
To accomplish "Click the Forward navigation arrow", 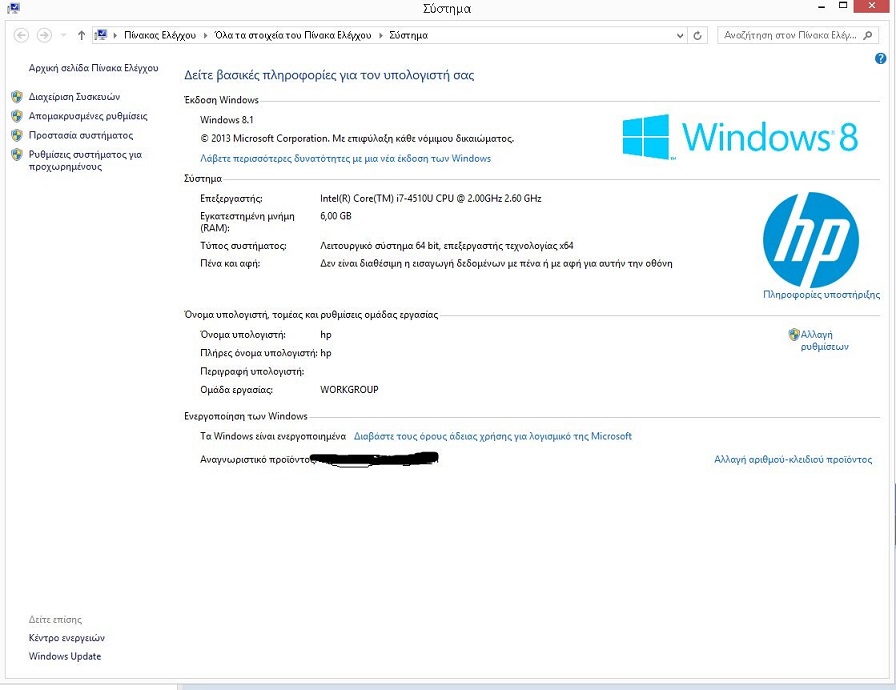I will click(44, 35).
